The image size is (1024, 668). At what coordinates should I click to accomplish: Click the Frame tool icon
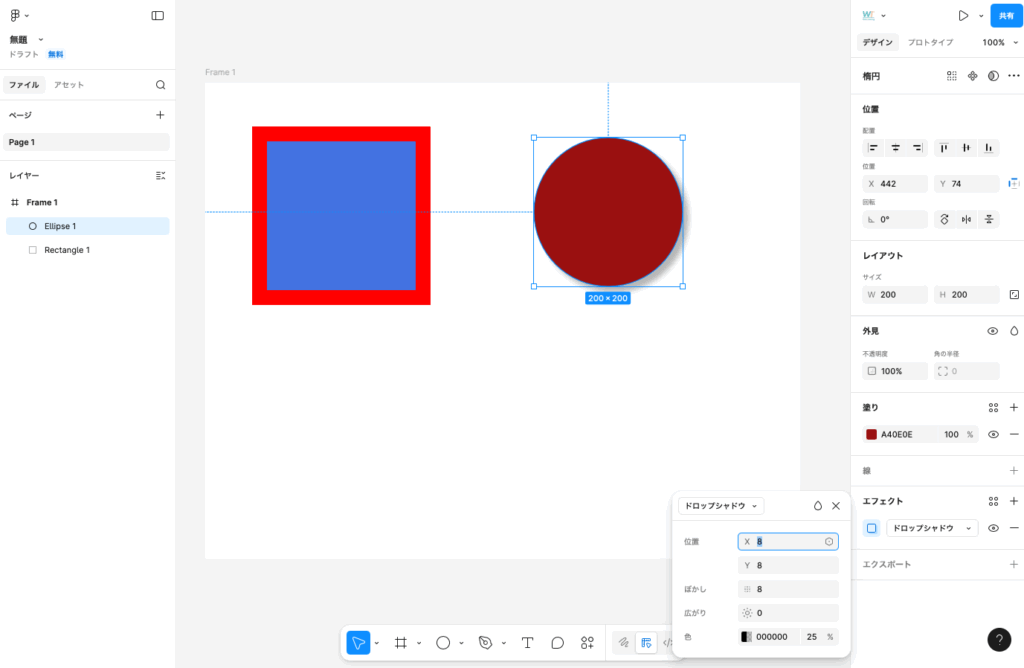tap(400, 643)
